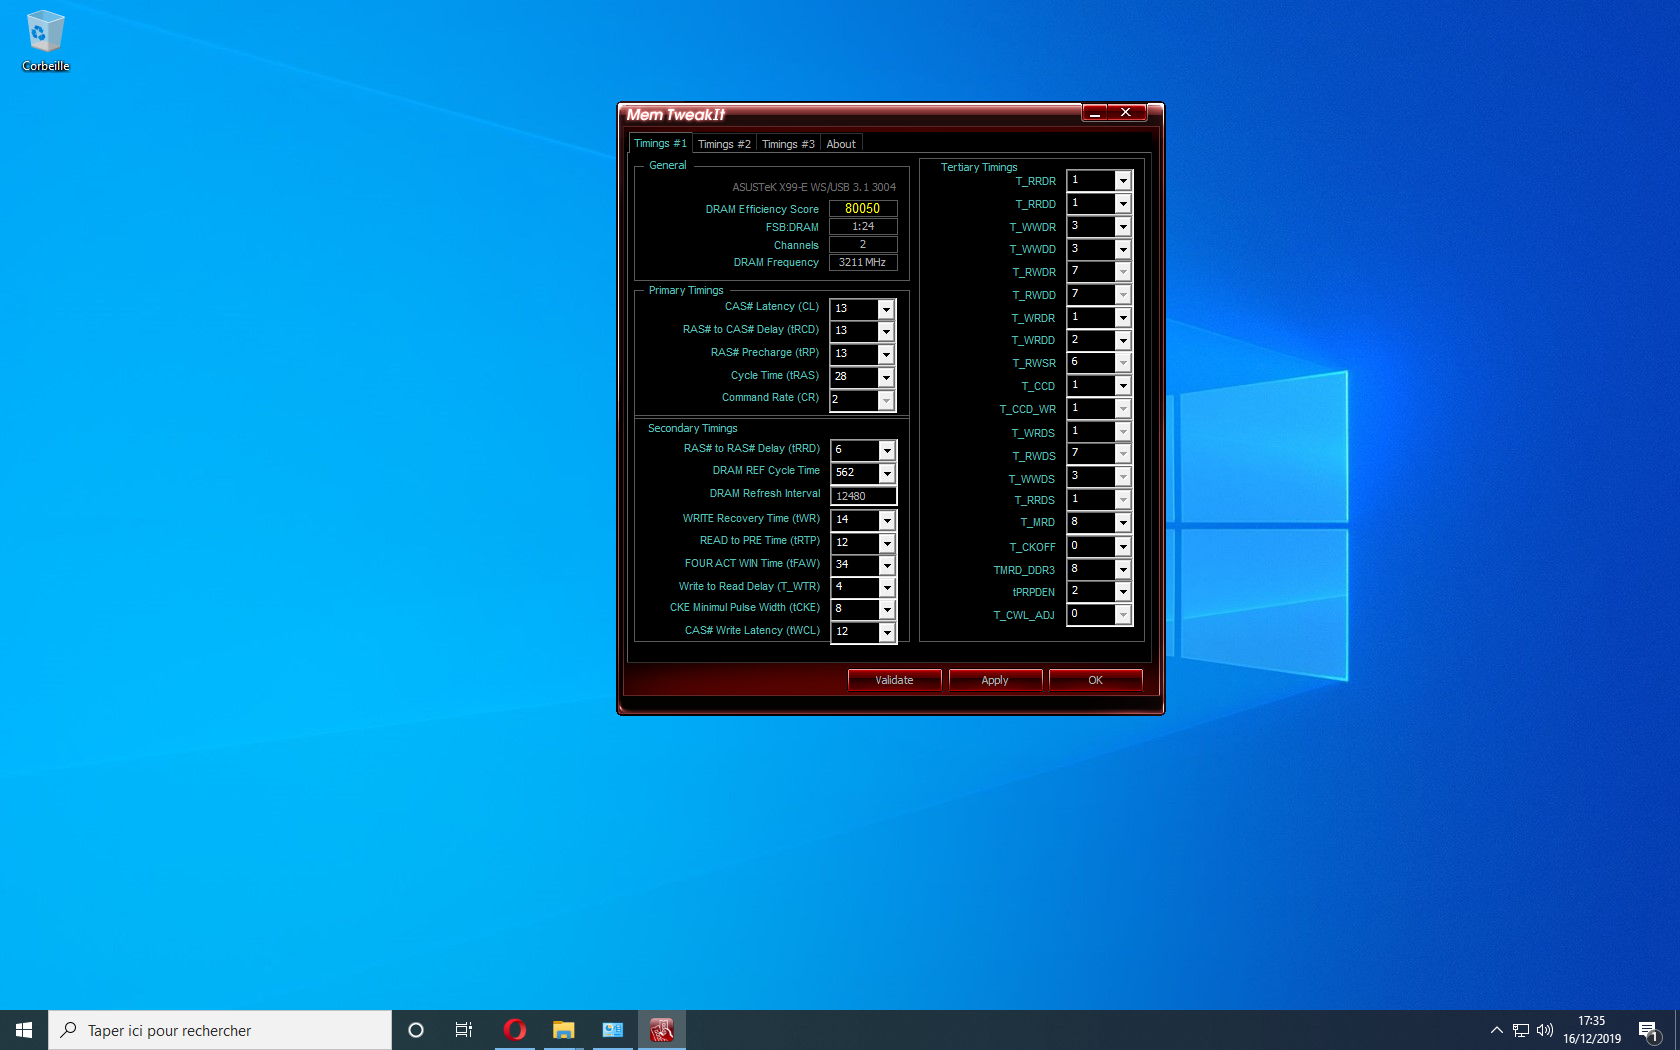1680x1050 pixels.
Task: Switch to the Timings #3 tab
Action: point(788,144)
